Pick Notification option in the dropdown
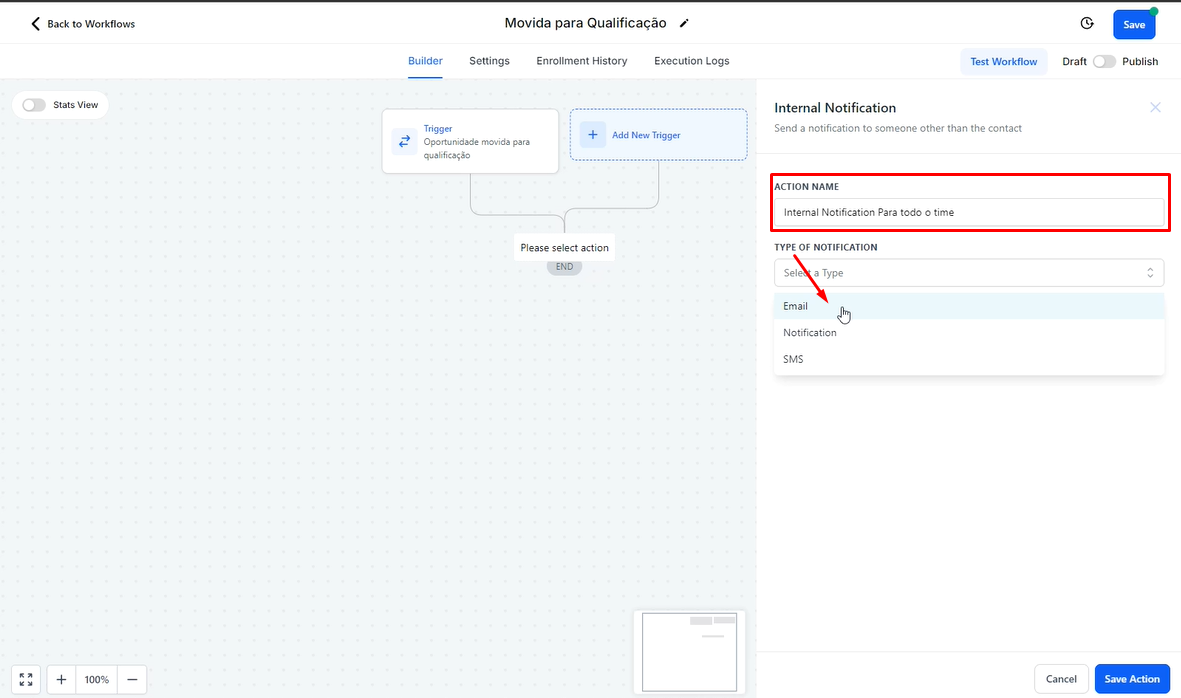 [810, 333]
